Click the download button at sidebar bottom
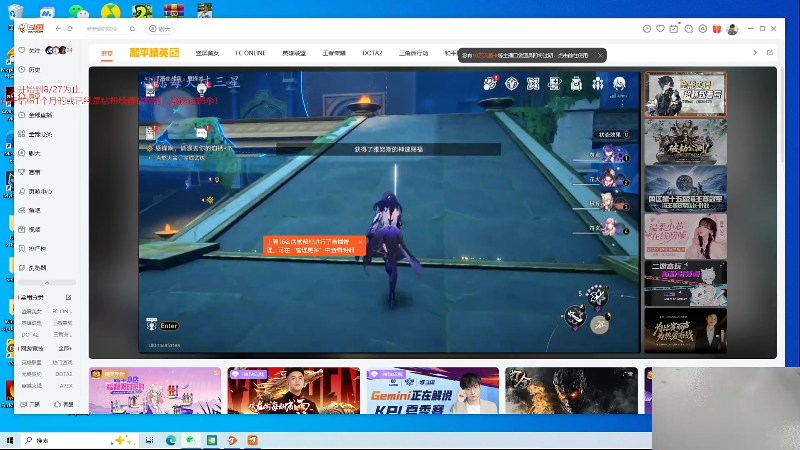Image resolution: width=800 pixels, height=450 pixels. point(30,404)
